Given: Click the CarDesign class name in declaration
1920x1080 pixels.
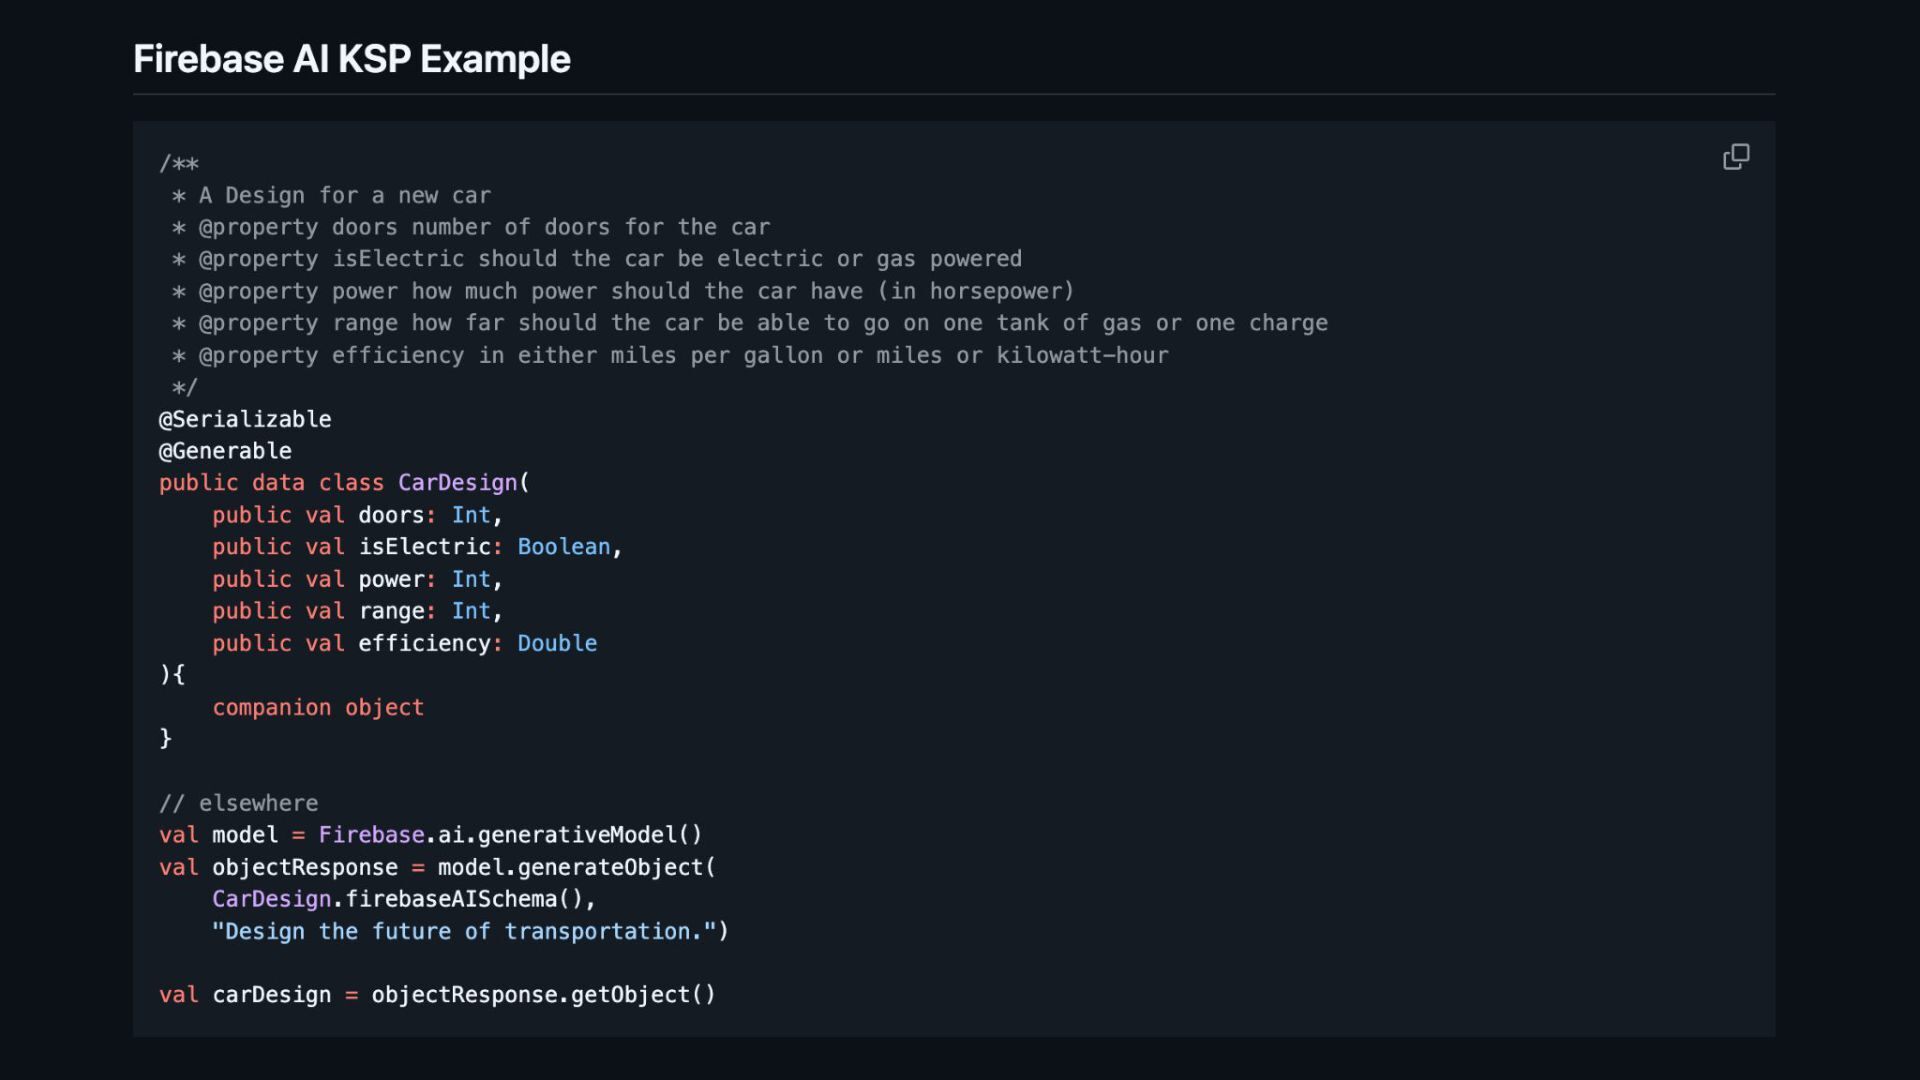Looking at the screenshot, I should [458, 483].
